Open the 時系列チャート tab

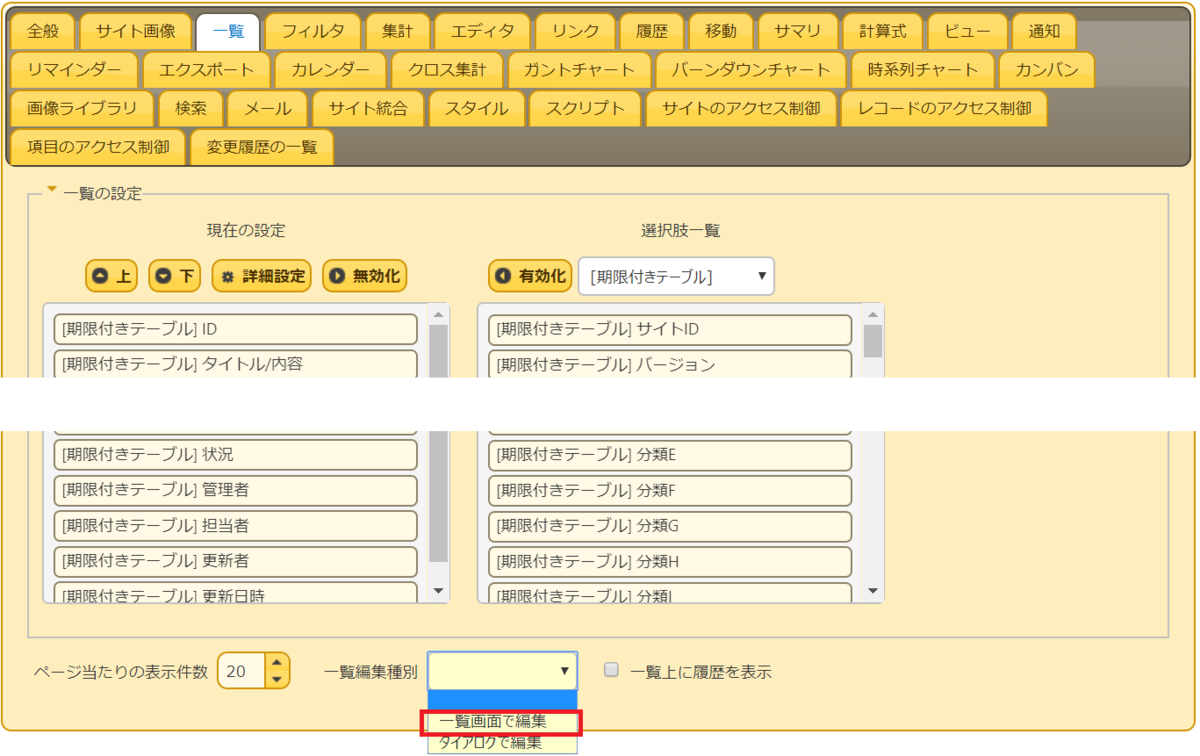click(x=923, y=70)
